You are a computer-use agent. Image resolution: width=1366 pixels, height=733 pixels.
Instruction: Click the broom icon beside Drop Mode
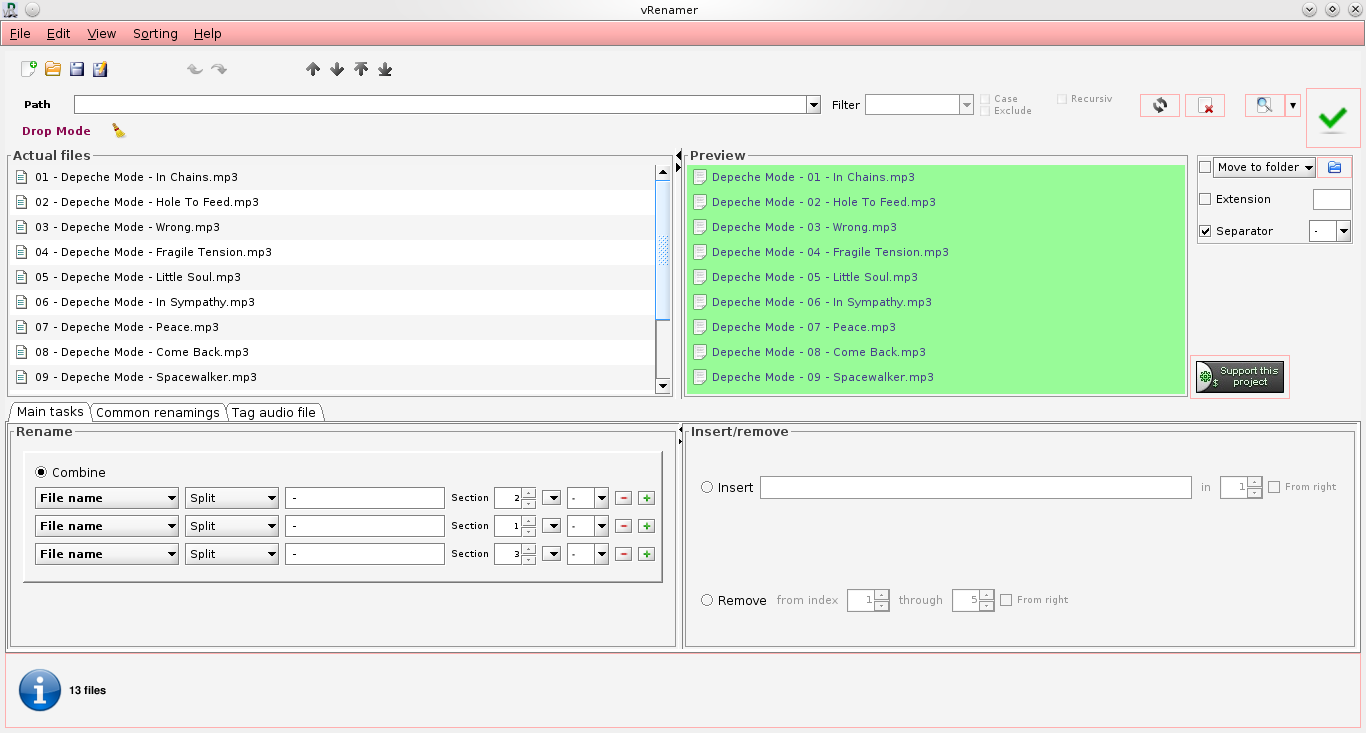[x=118, y=131]
